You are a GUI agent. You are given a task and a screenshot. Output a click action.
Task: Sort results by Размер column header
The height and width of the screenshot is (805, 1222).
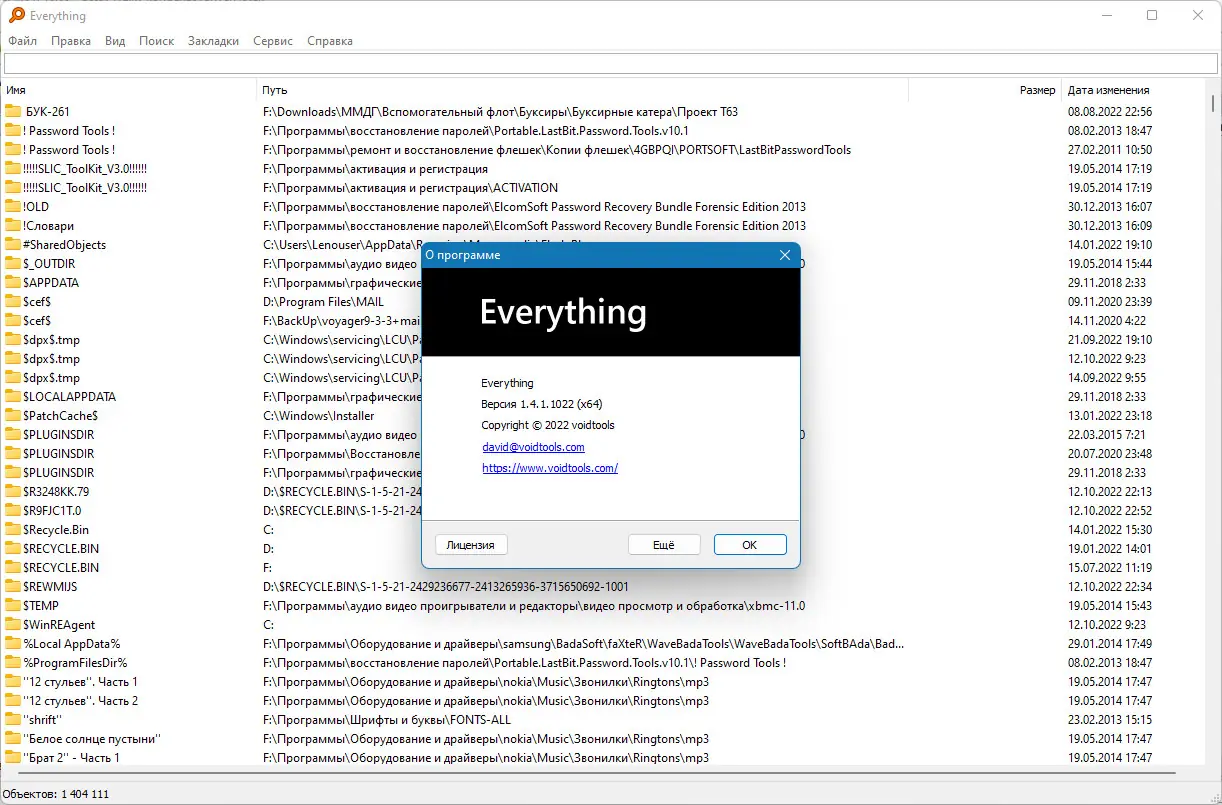click(985, 90)
